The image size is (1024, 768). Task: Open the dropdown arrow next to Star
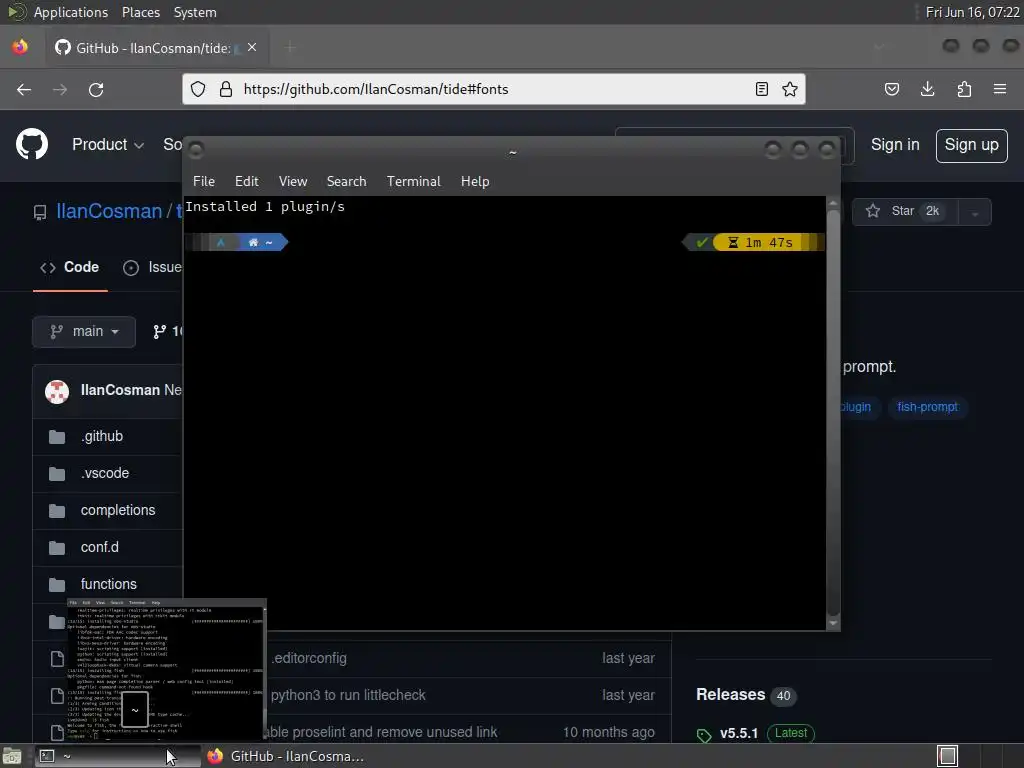pos(975,212)
